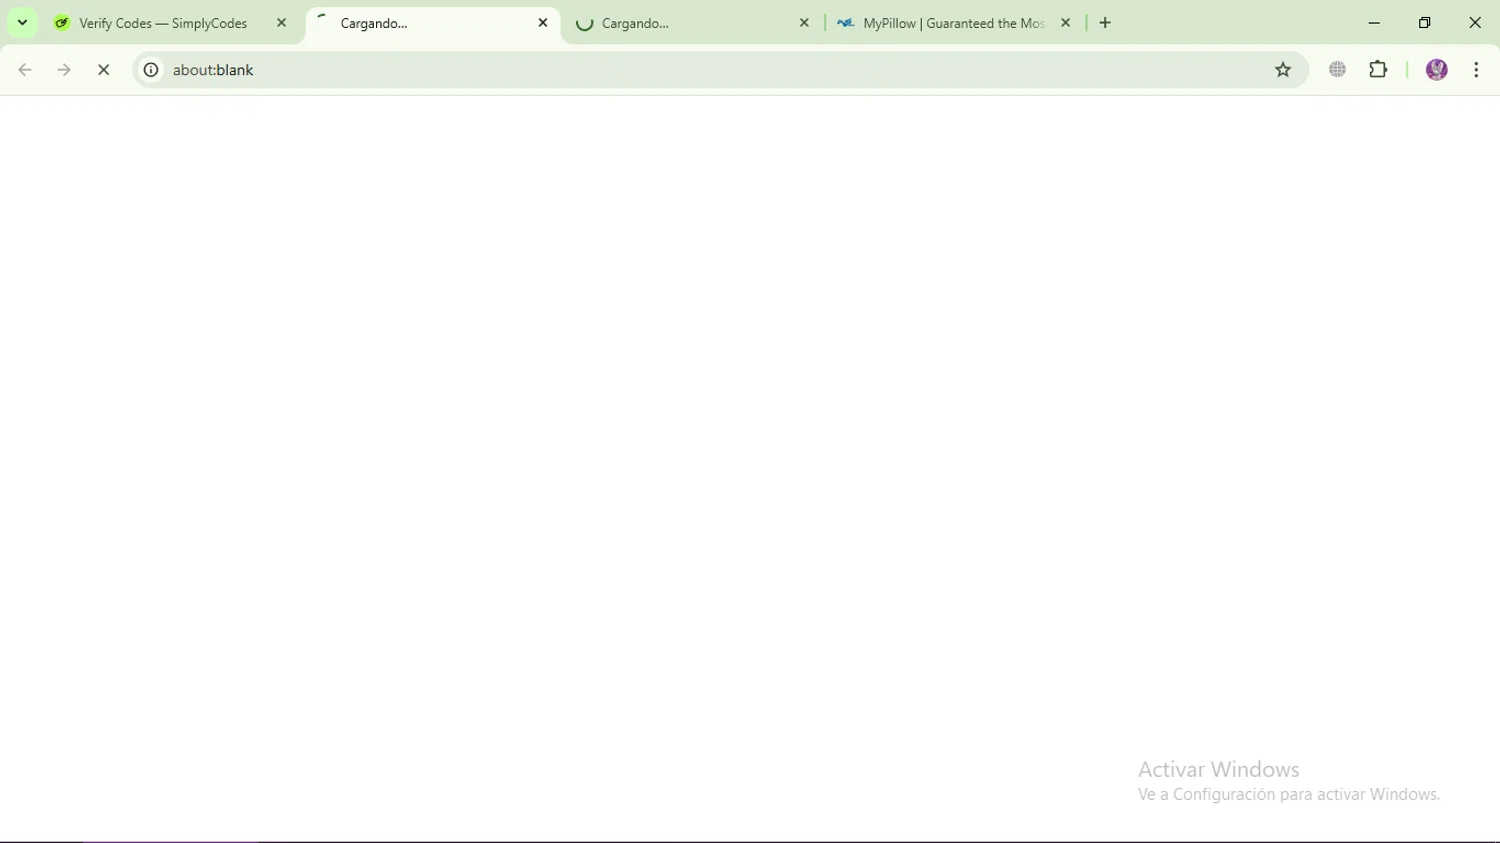Close the Chrome window
Screen dimensions: 1500x843
coord(1475,23)
